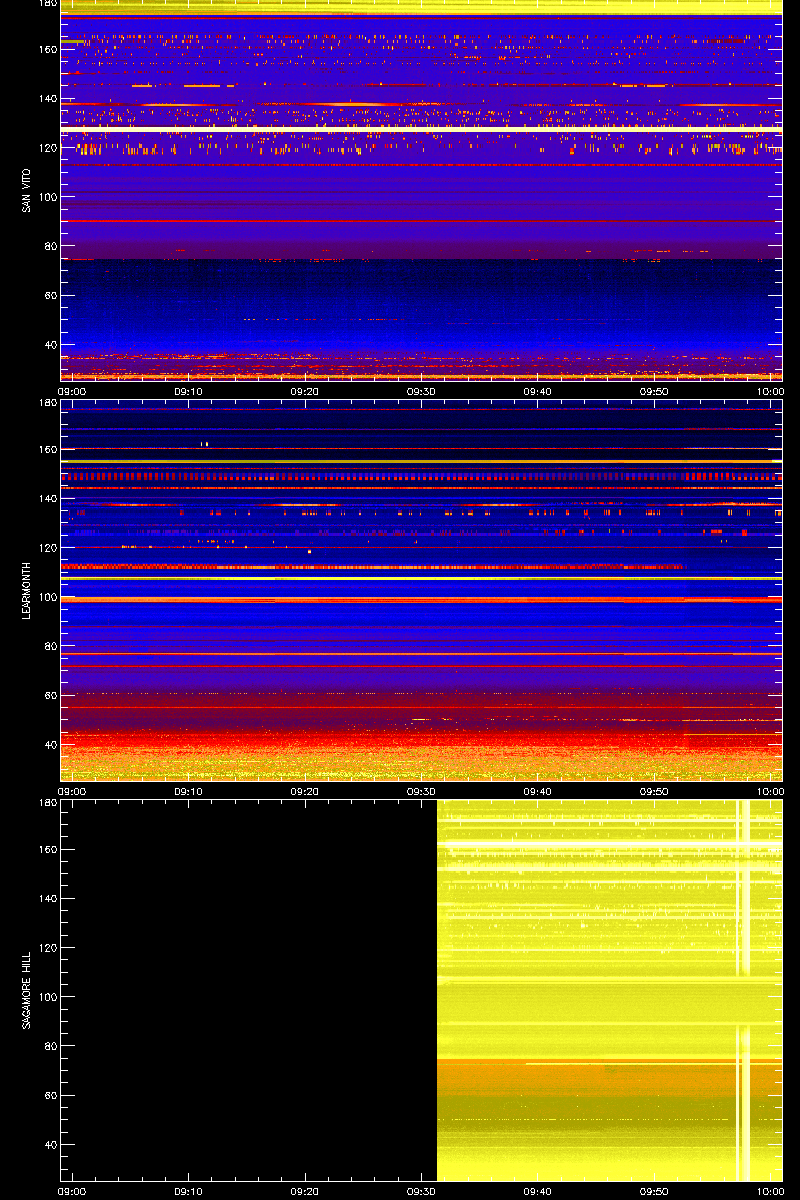This screenshot has height=1200, width=800.
Task: Click the 09:40 label under Learmonth panel
Action: [x=538, y=792]
